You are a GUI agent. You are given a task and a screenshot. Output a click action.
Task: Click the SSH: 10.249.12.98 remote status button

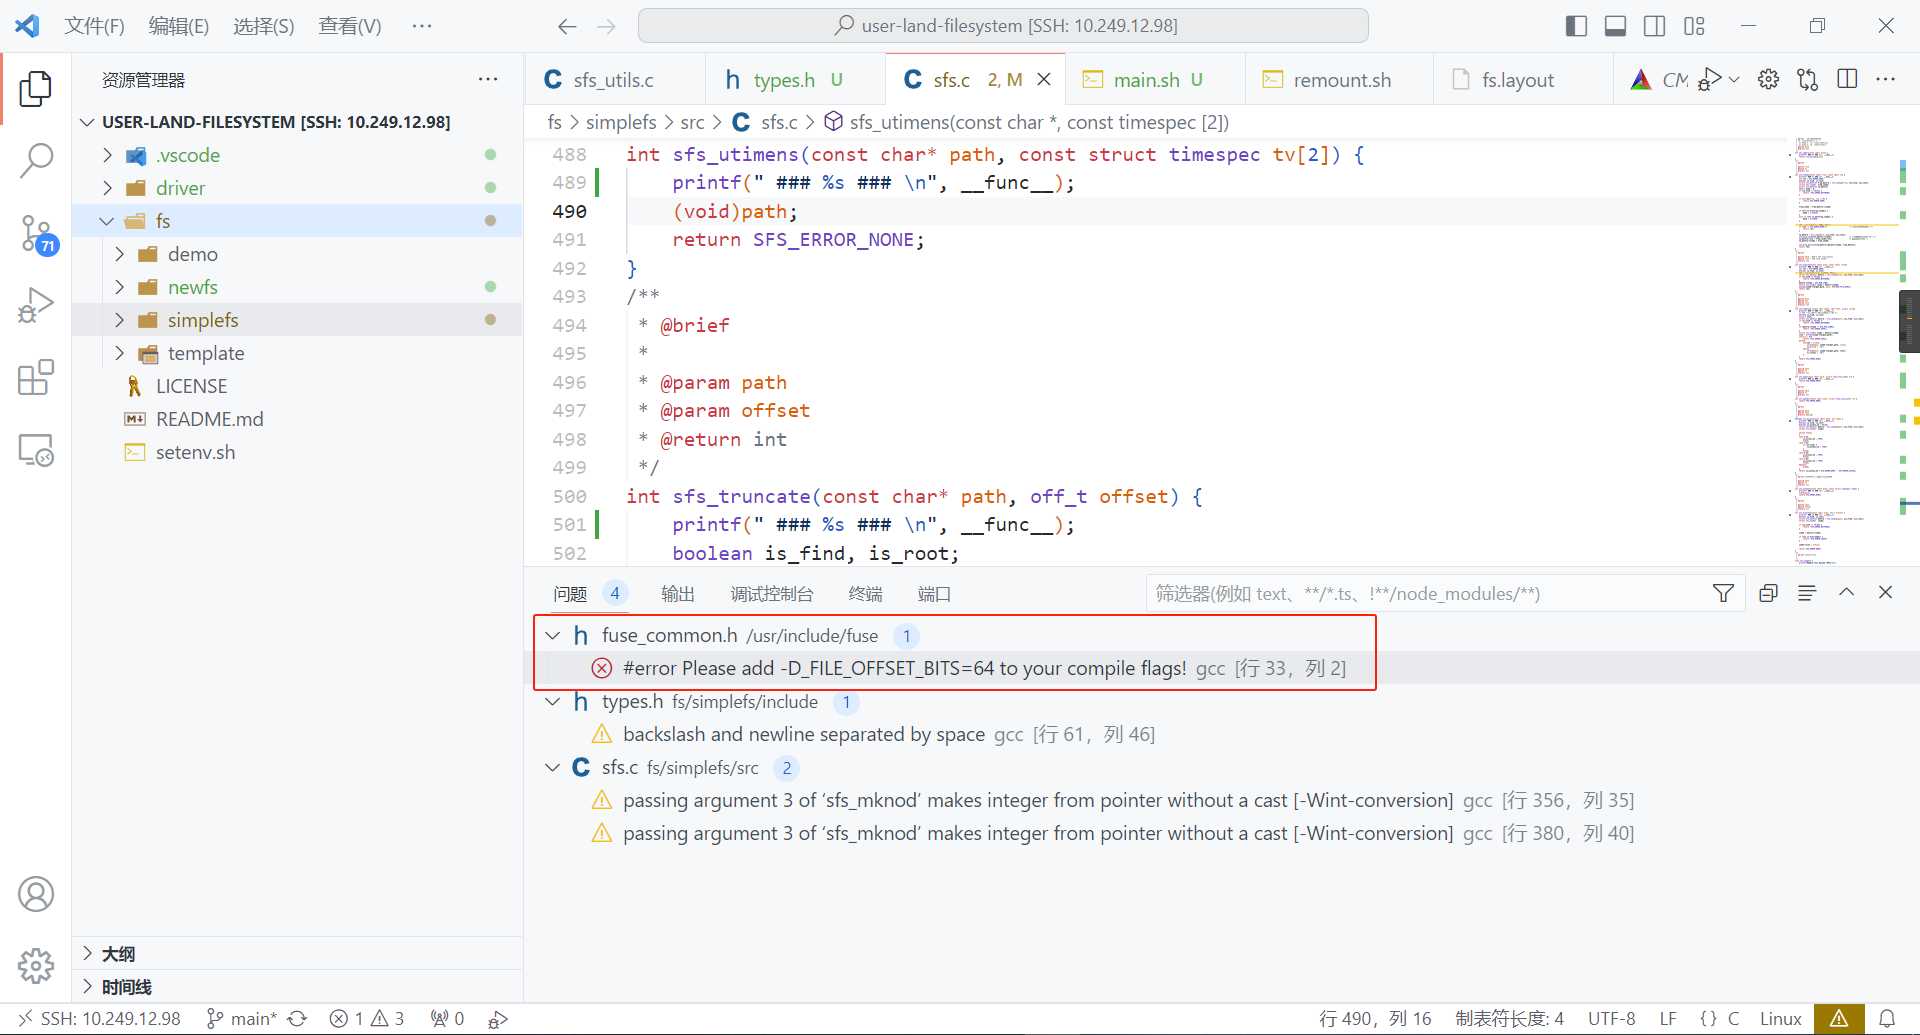tap(99, 1019)
